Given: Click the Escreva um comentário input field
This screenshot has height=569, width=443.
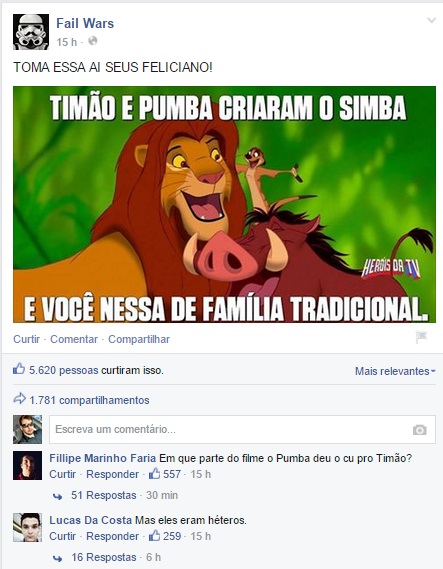Looking at the screenshot, I should tap(242, 429).
